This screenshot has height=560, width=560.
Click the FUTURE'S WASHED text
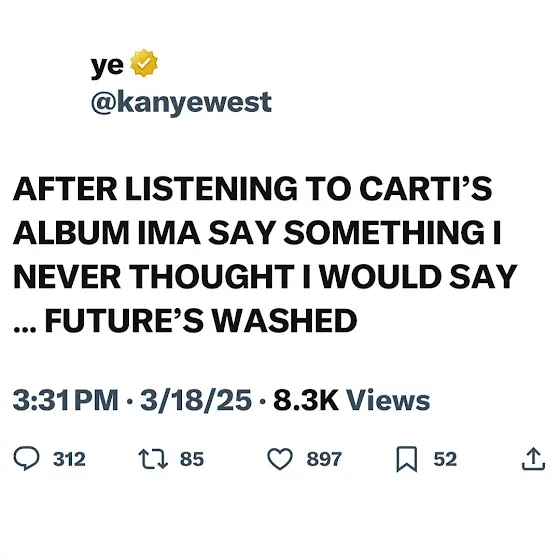[201, 320]
